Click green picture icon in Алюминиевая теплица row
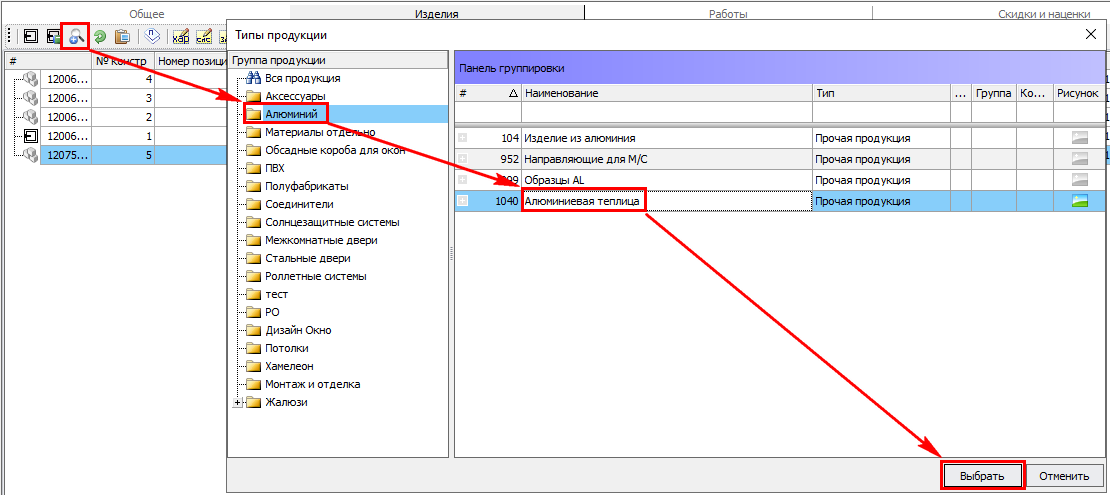 [1079, 202]
